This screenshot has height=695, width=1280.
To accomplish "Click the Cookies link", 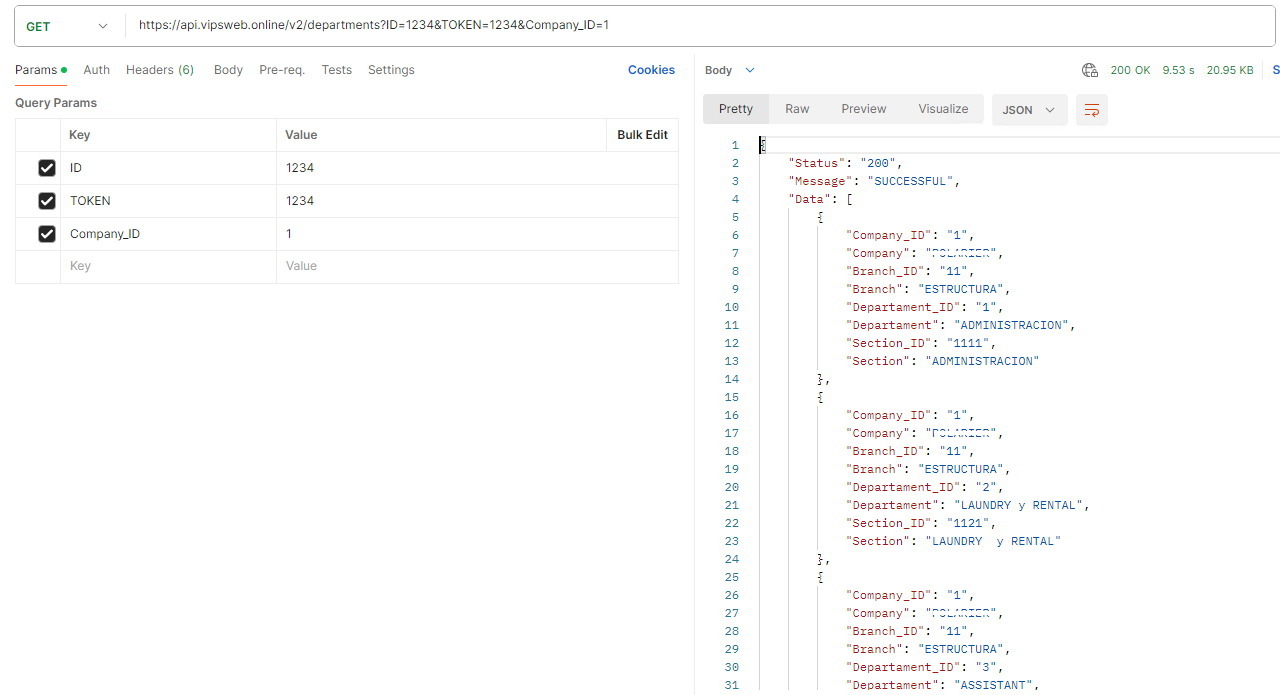I will point(651,70).
